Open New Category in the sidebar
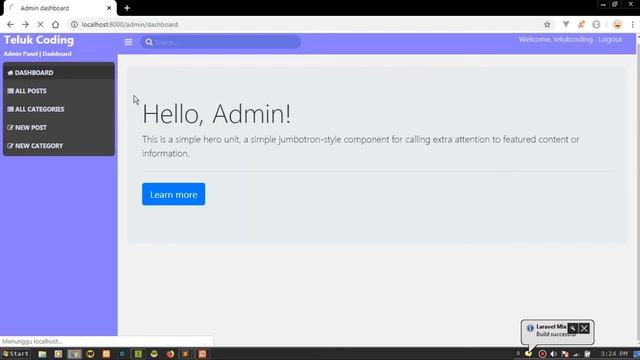Screen dimensions: 640x360 pyautogui.click(x=59, y=146)
